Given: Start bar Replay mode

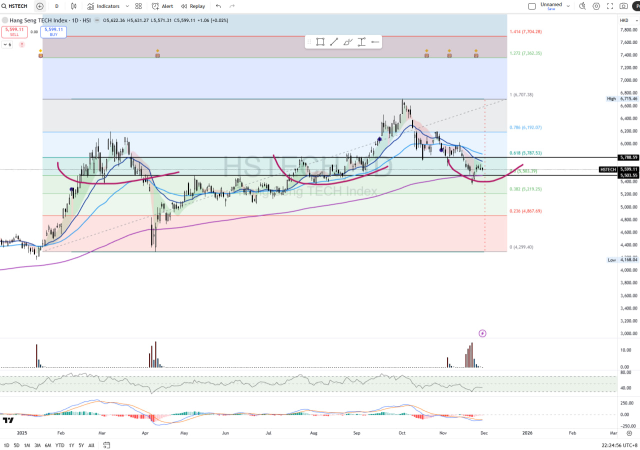Looking at the screenshot, I should click(x=193, y=6).
